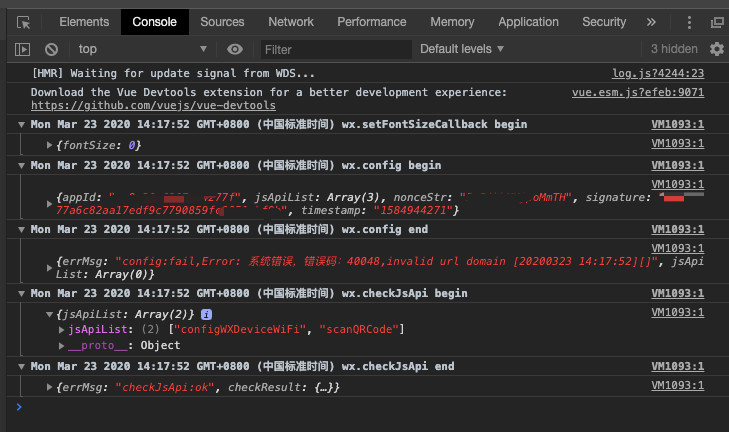Open the Sources tab

click(x=222, y=22)
